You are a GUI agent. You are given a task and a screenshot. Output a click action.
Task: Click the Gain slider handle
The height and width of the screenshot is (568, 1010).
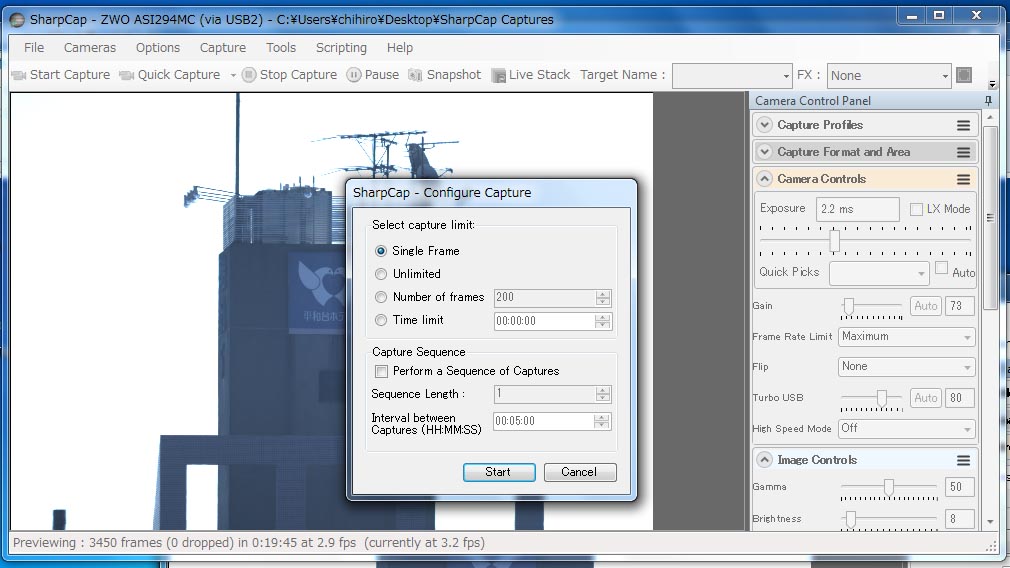[x=849, y=306]
